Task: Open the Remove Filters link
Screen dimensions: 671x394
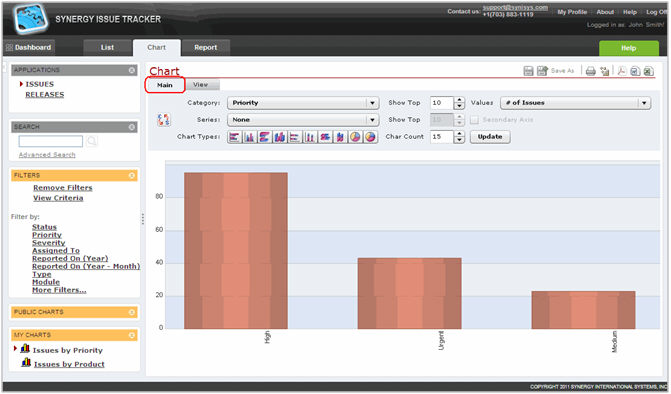Action: pyautogui.click(x=63, y=188)
